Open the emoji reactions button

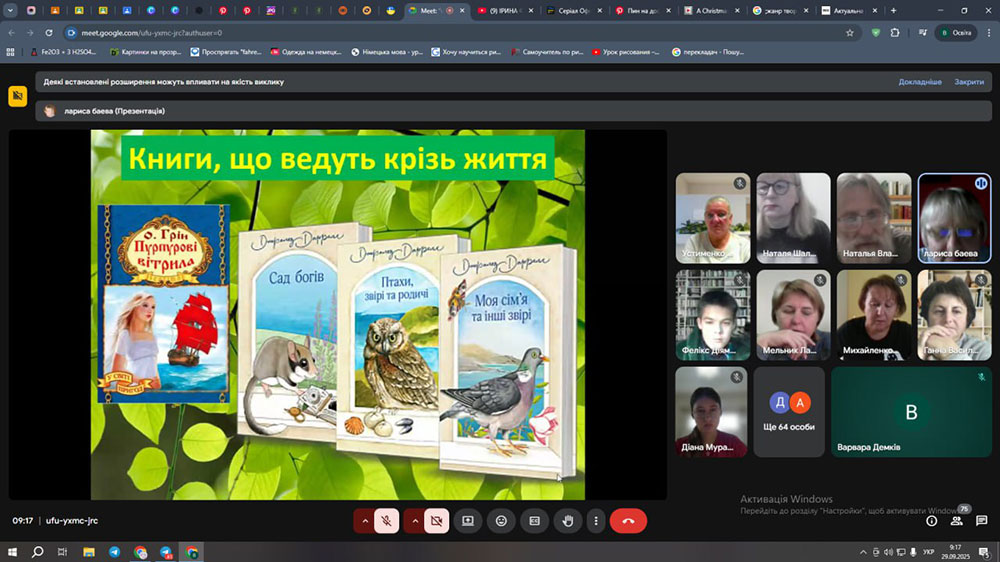501,521
